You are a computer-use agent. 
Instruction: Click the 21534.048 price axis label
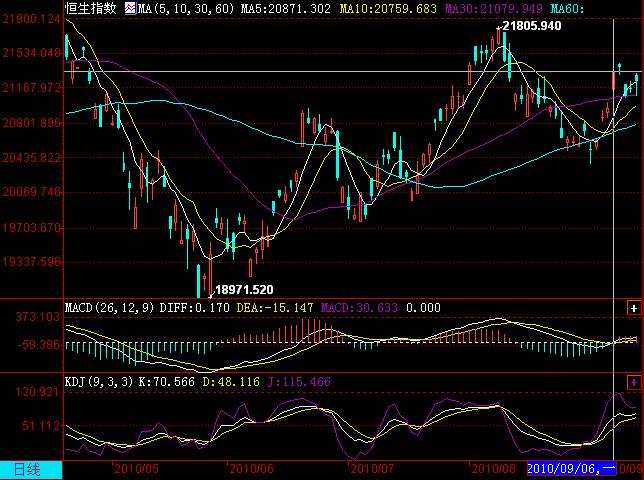tap(31, 53)
